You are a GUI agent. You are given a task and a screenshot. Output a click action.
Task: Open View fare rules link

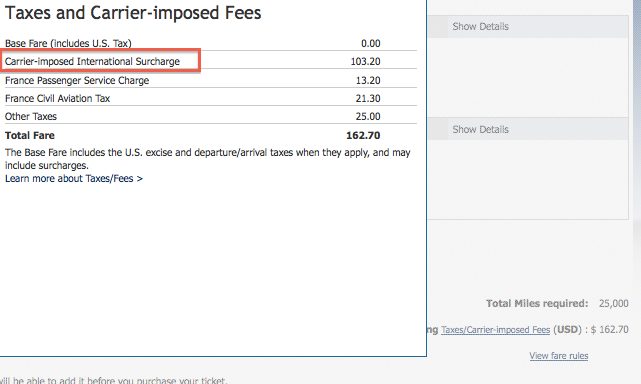[559, 356]
